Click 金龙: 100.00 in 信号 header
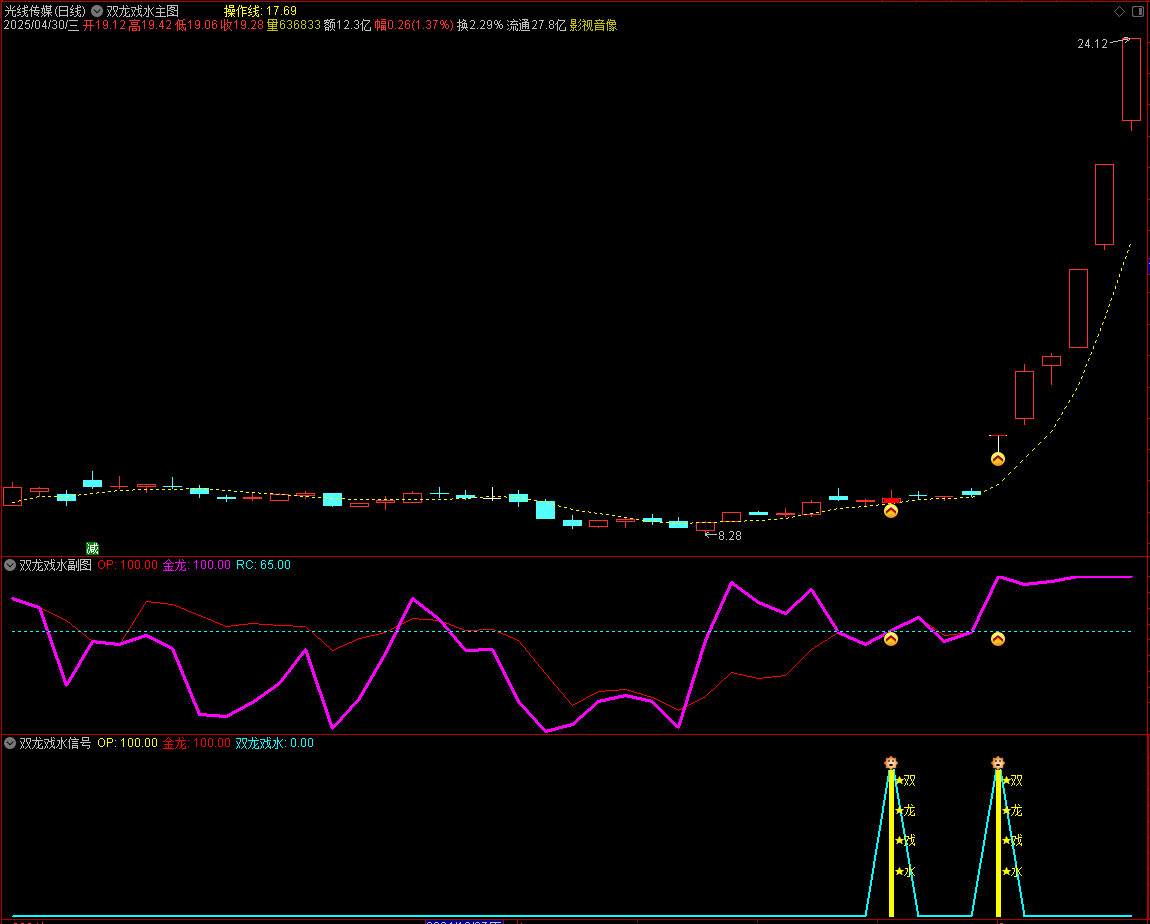This screenshot has height=924, width=1150. click(197, 743)
